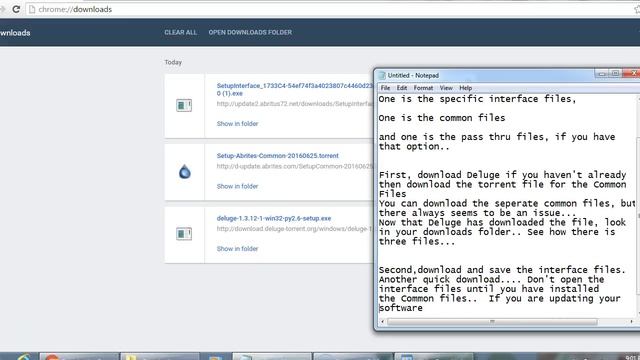Click the Notepad scroll-left arrow

(x=382, y=322)
